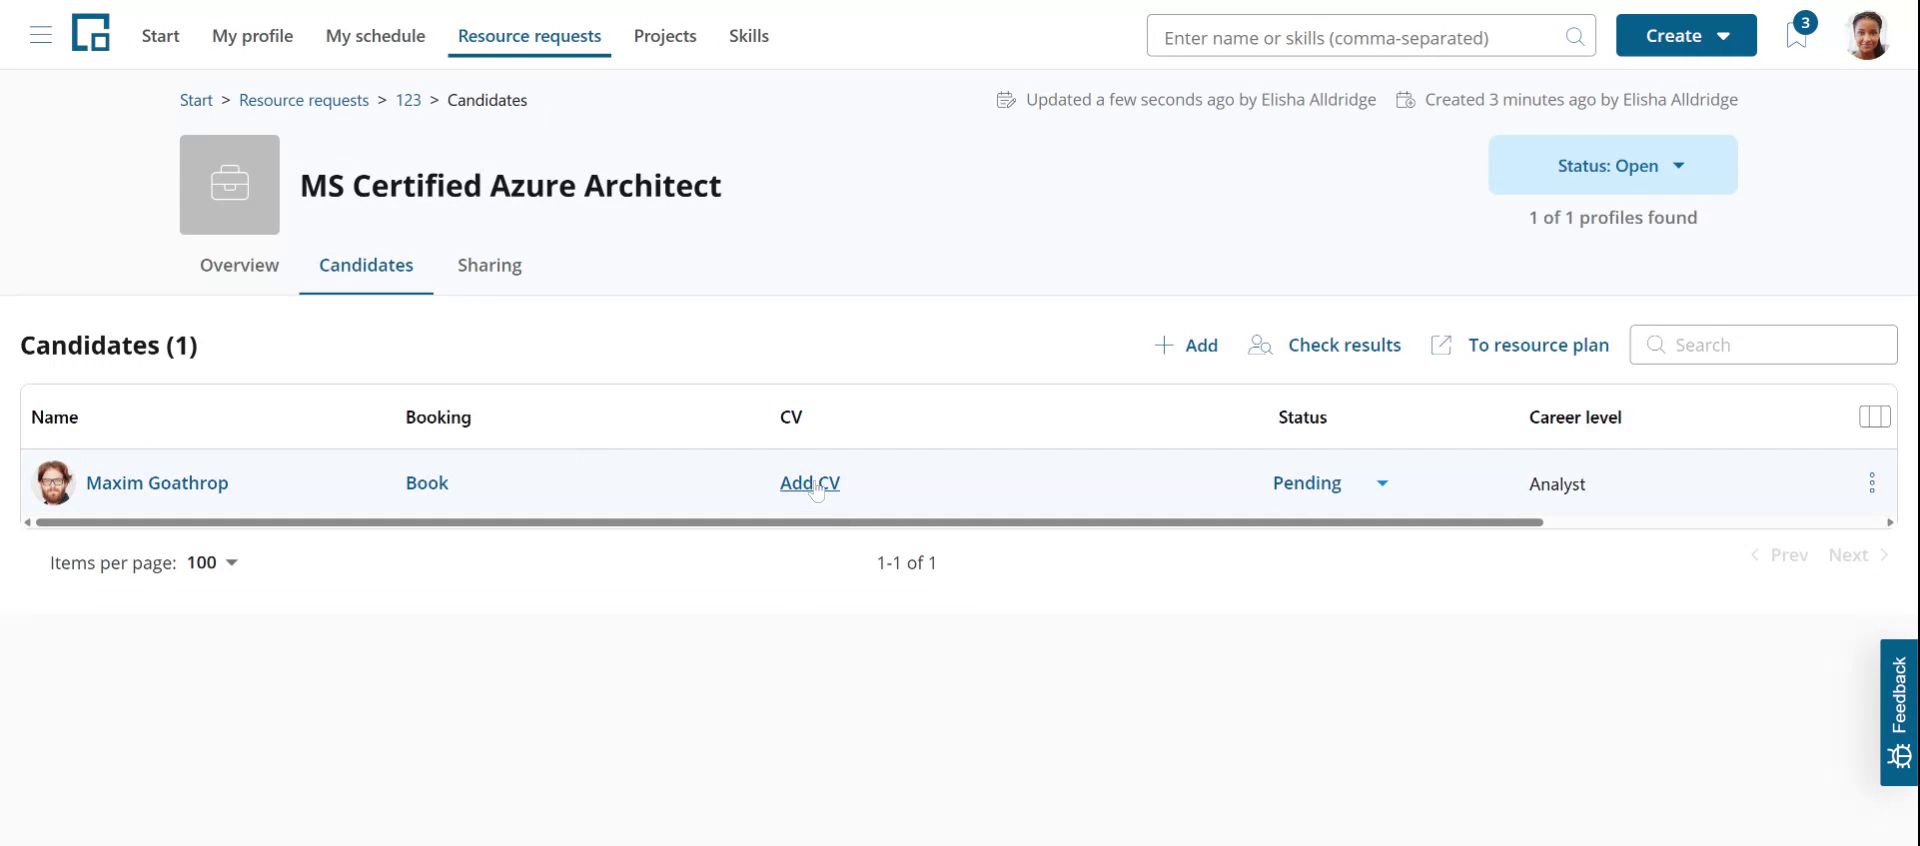Viewport: 1920px width, 846px height.
Task: Click the plus Add candidate icon
Action: coord(1163,345)
